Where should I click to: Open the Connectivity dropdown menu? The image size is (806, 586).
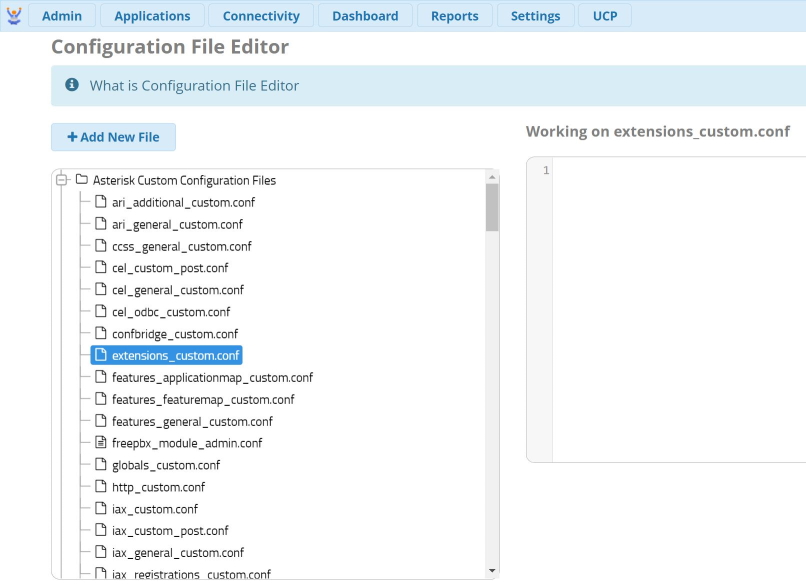point(261,16)
